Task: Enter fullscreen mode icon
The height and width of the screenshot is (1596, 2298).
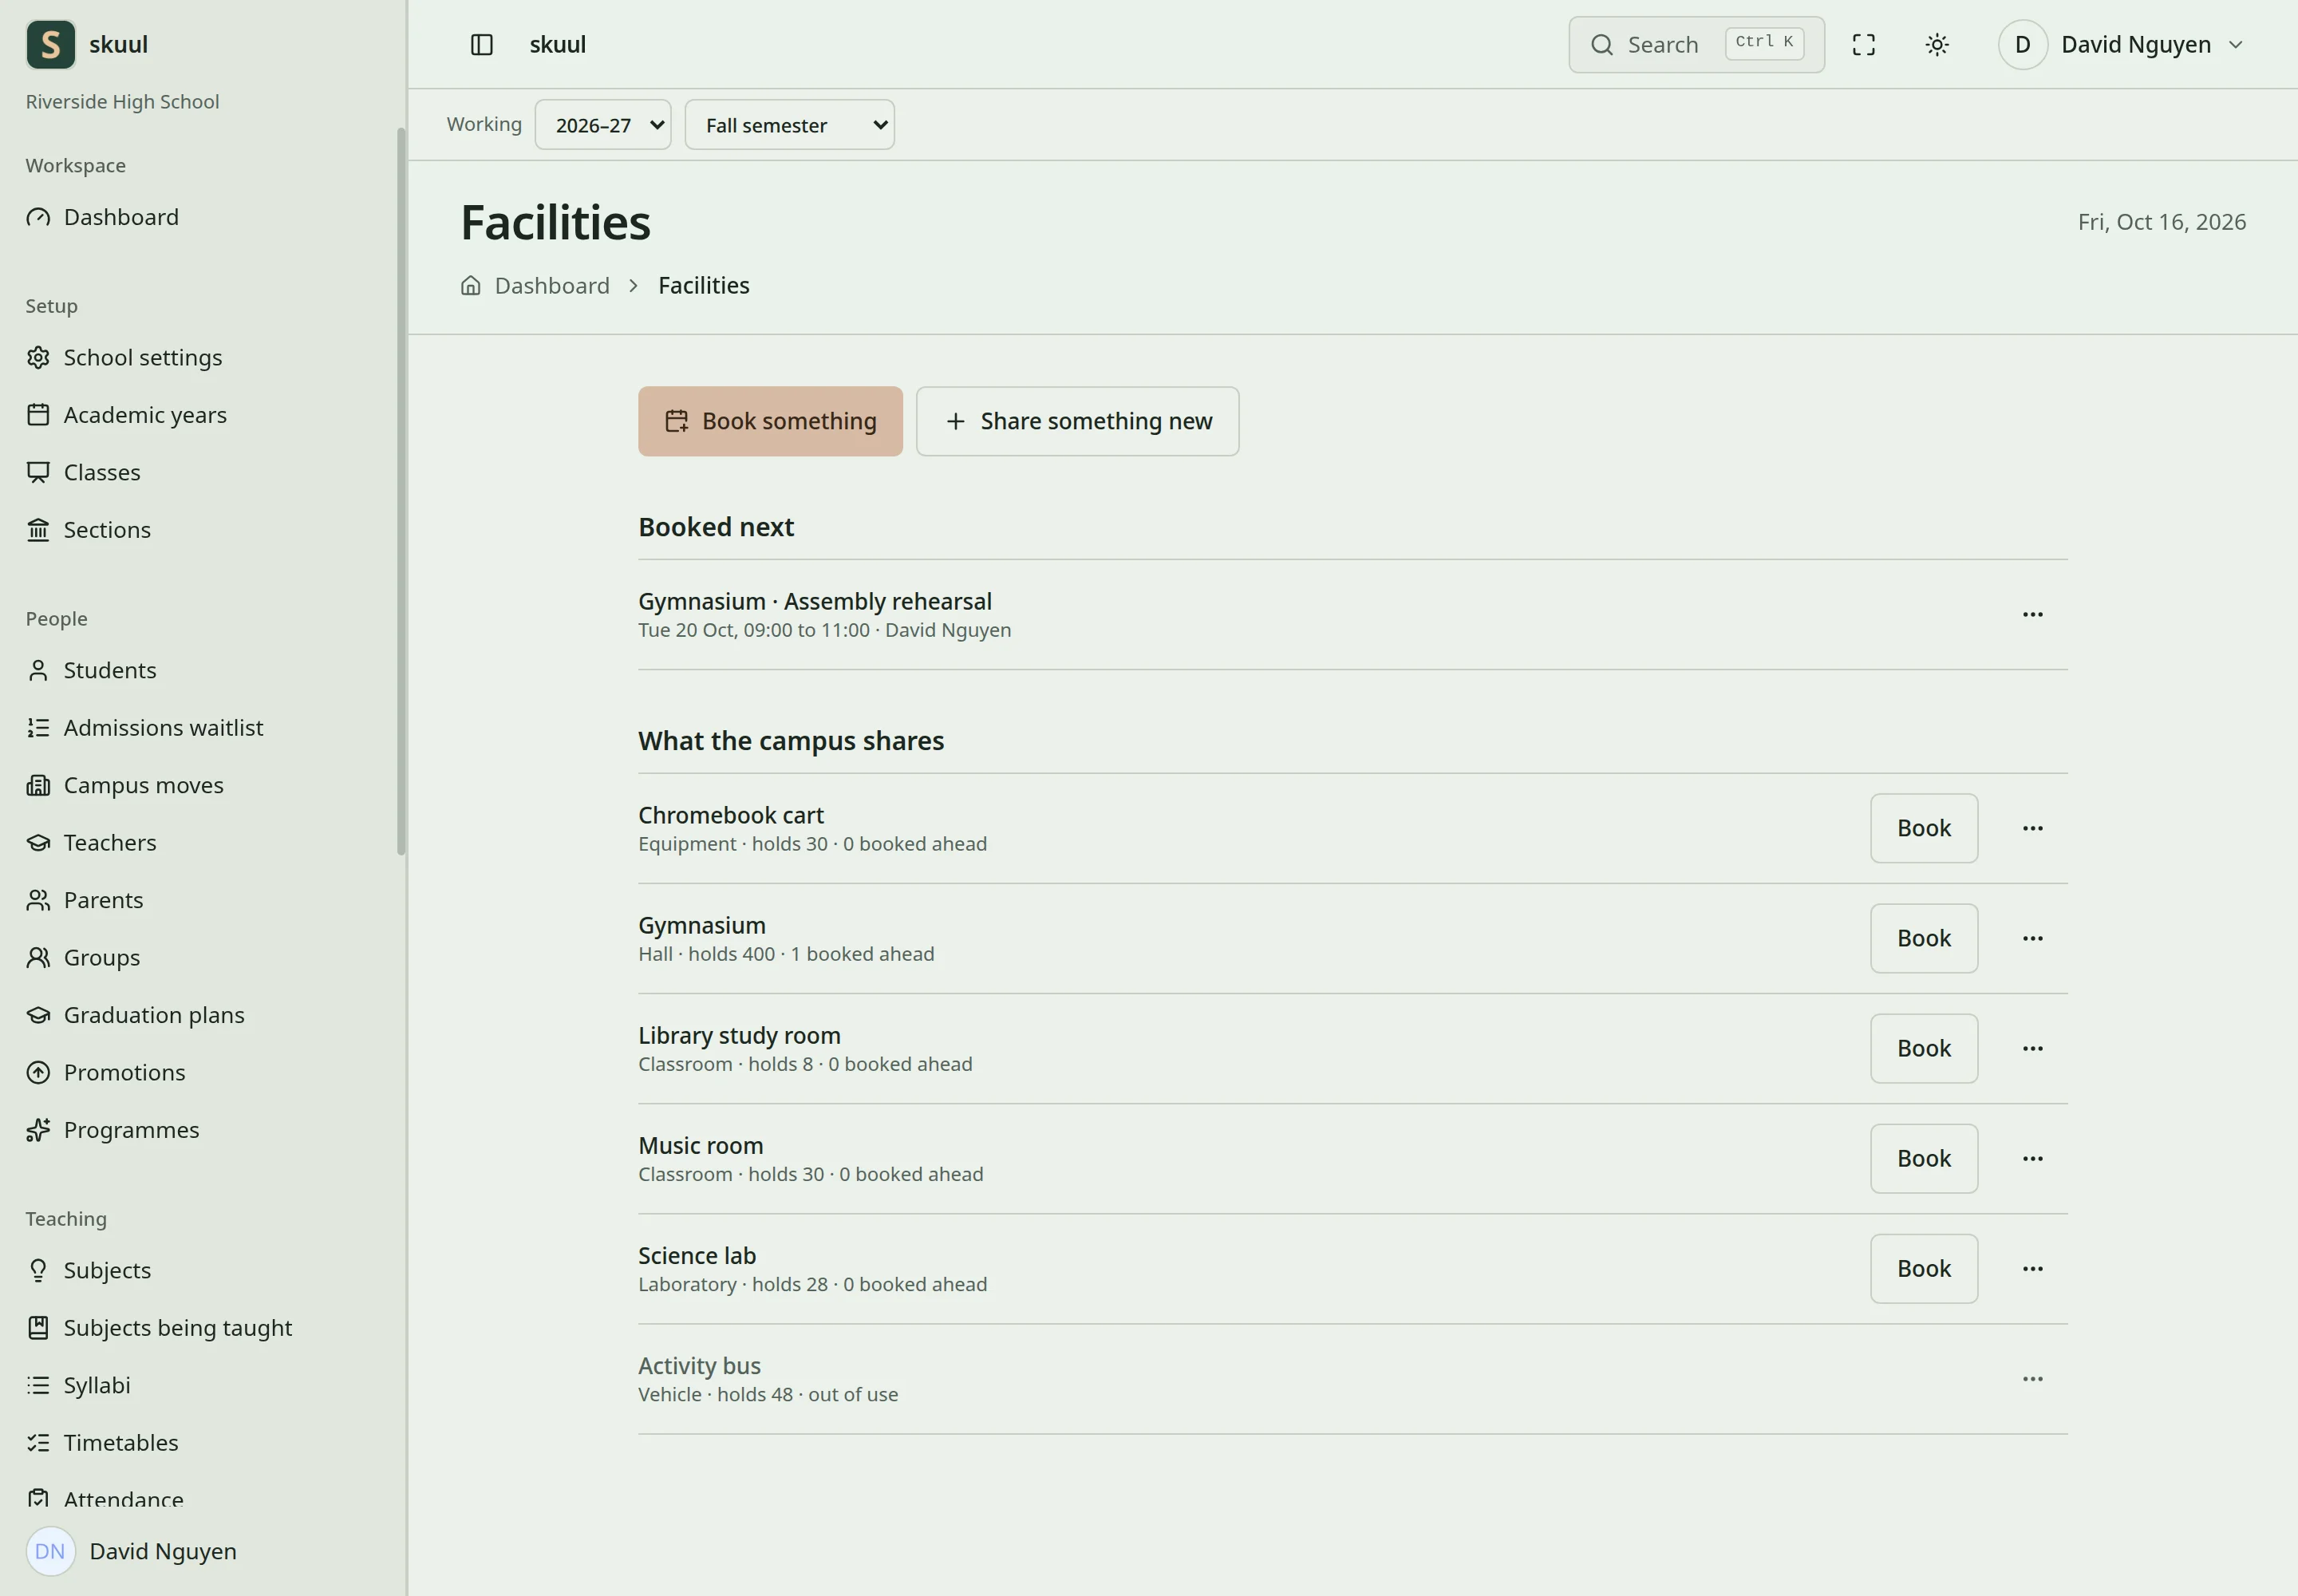Action: point(1863,45)
